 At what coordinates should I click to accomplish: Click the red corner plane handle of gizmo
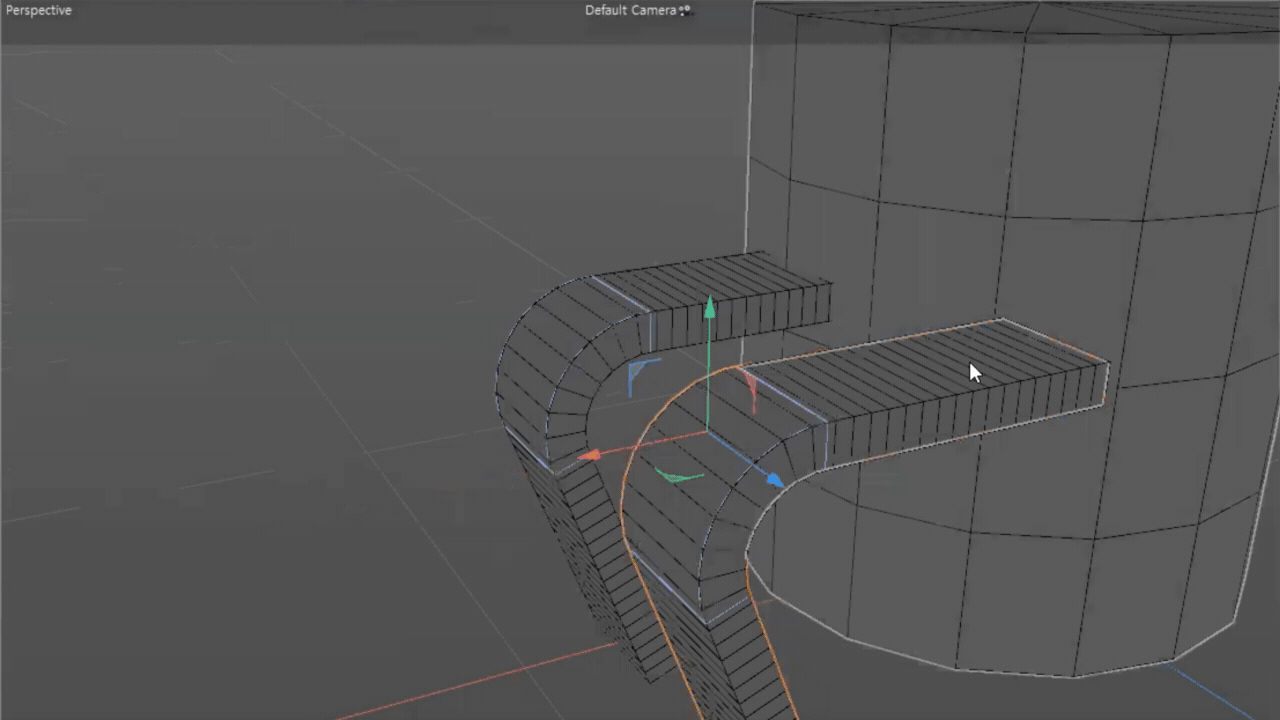[750, 390]
